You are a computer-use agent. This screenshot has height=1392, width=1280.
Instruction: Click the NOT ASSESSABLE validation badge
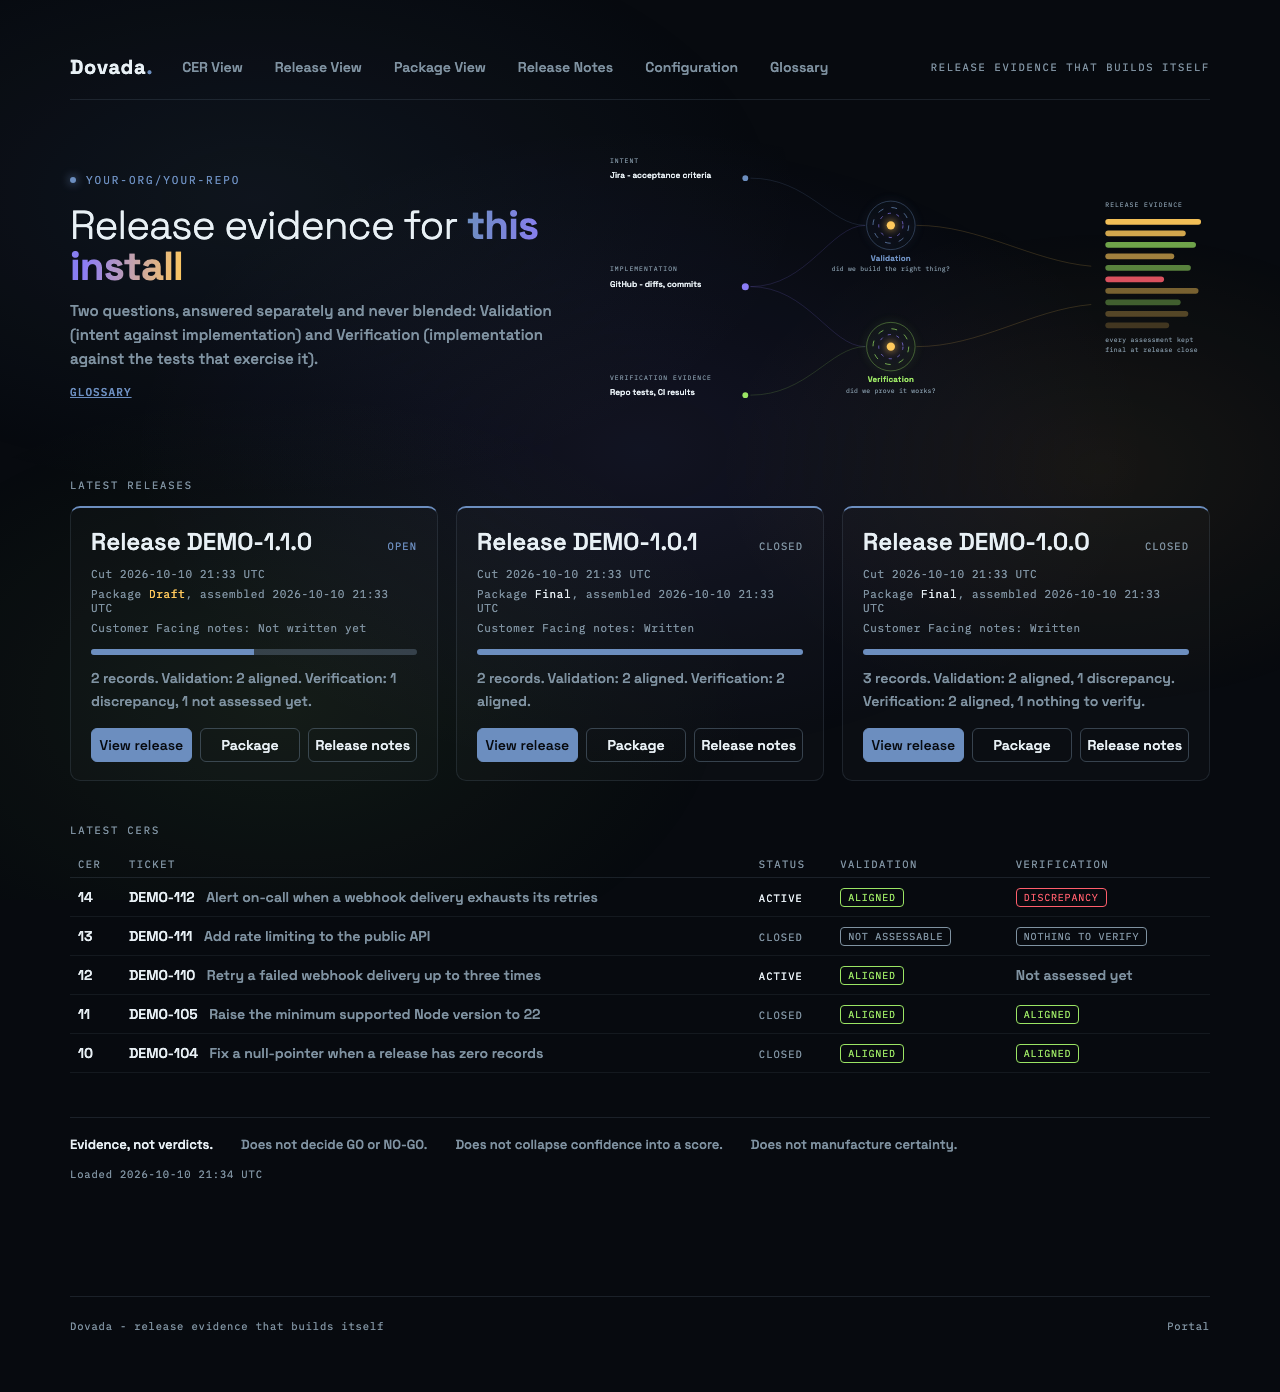pyautogui.click(x=895, y=937)
